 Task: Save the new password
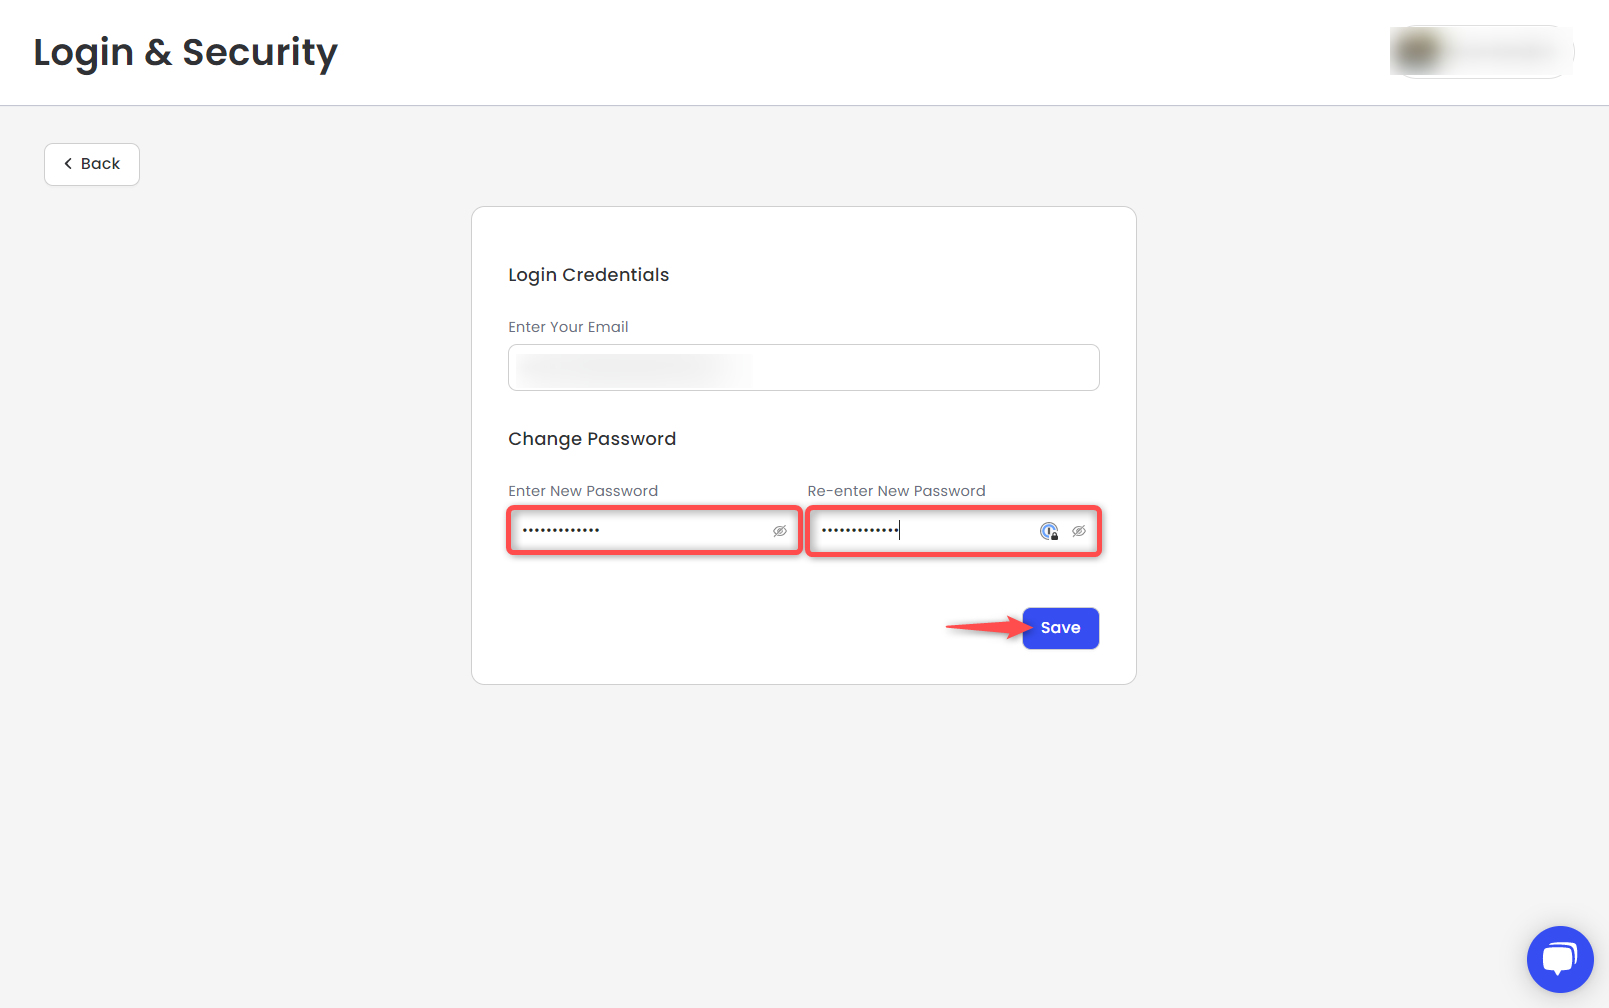pos(1060,628)
